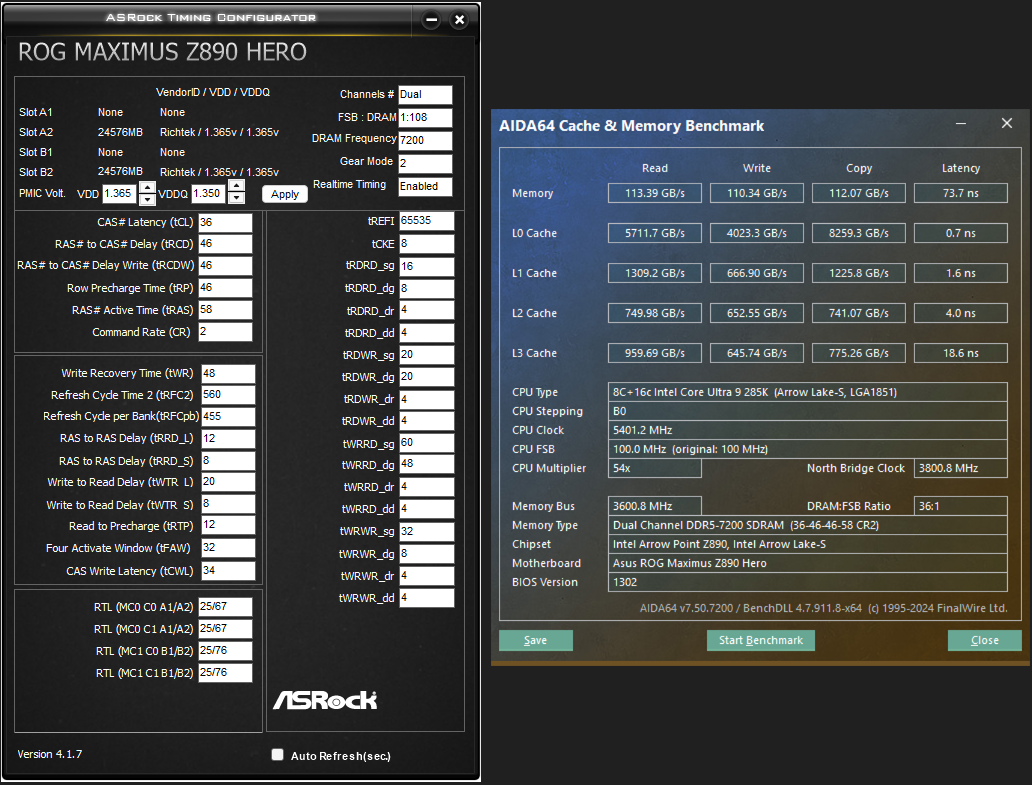Click the CPU Type field in AIDA64

pyautogui.click(x=808, y=392)
